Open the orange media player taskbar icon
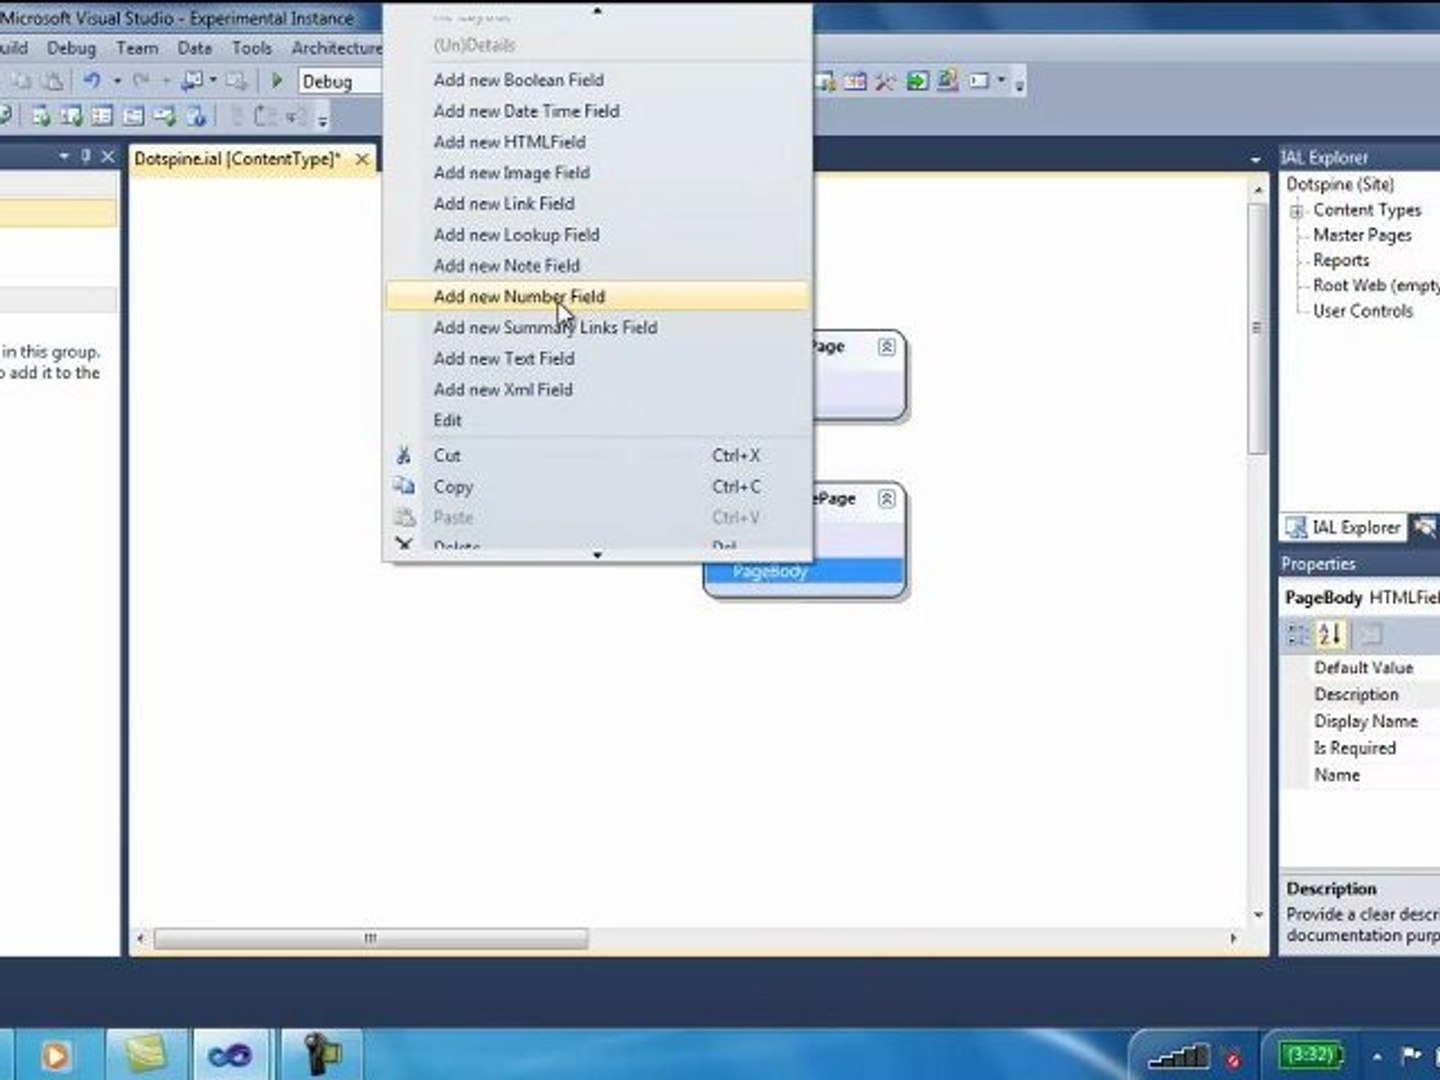 point(55,1056)
